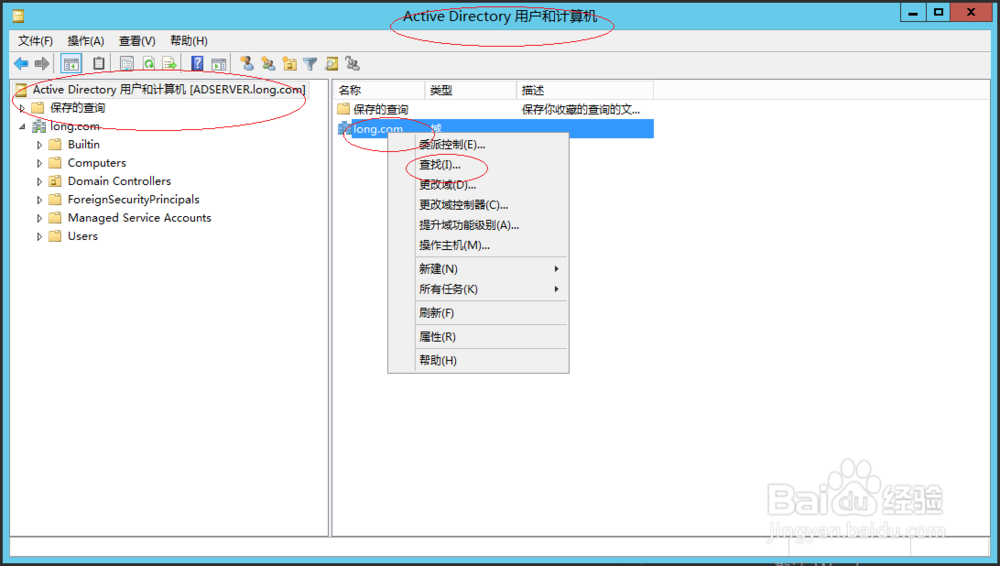Click the 保存的查询 folder icon in right pane

point(344,109)
